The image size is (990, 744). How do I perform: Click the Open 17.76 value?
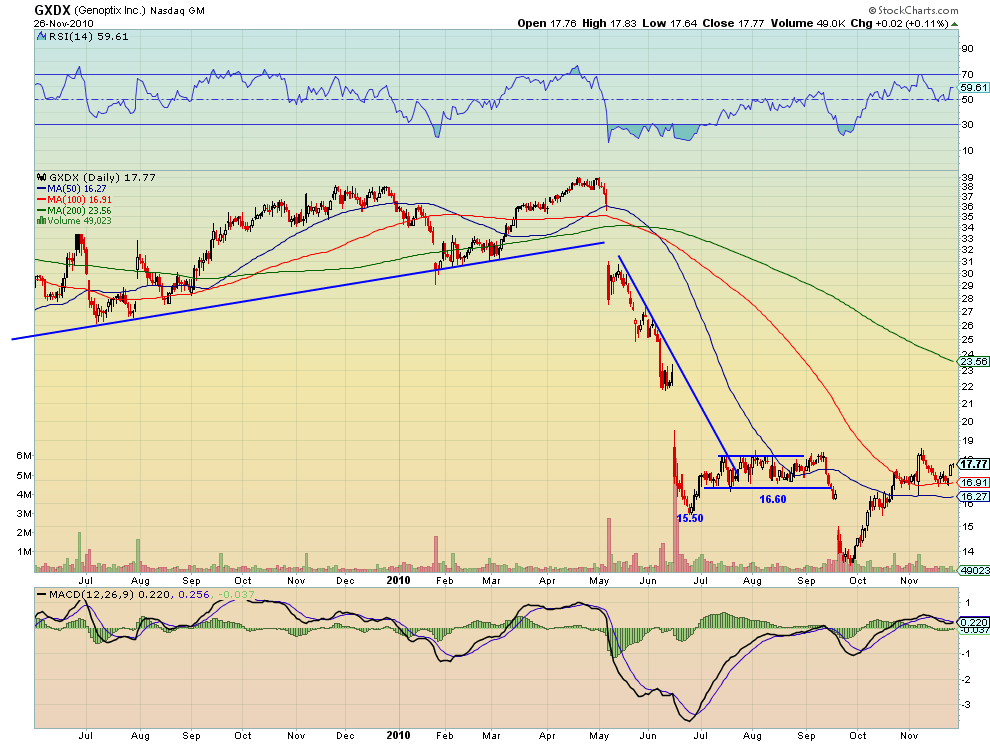point(547,23)
